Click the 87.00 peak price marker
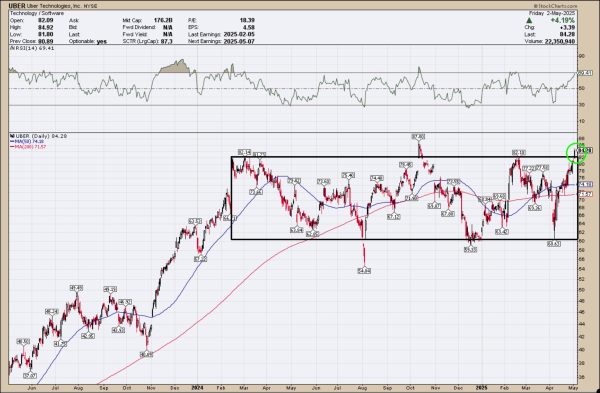This screenshot has width=600, height=393. point(418,137)
